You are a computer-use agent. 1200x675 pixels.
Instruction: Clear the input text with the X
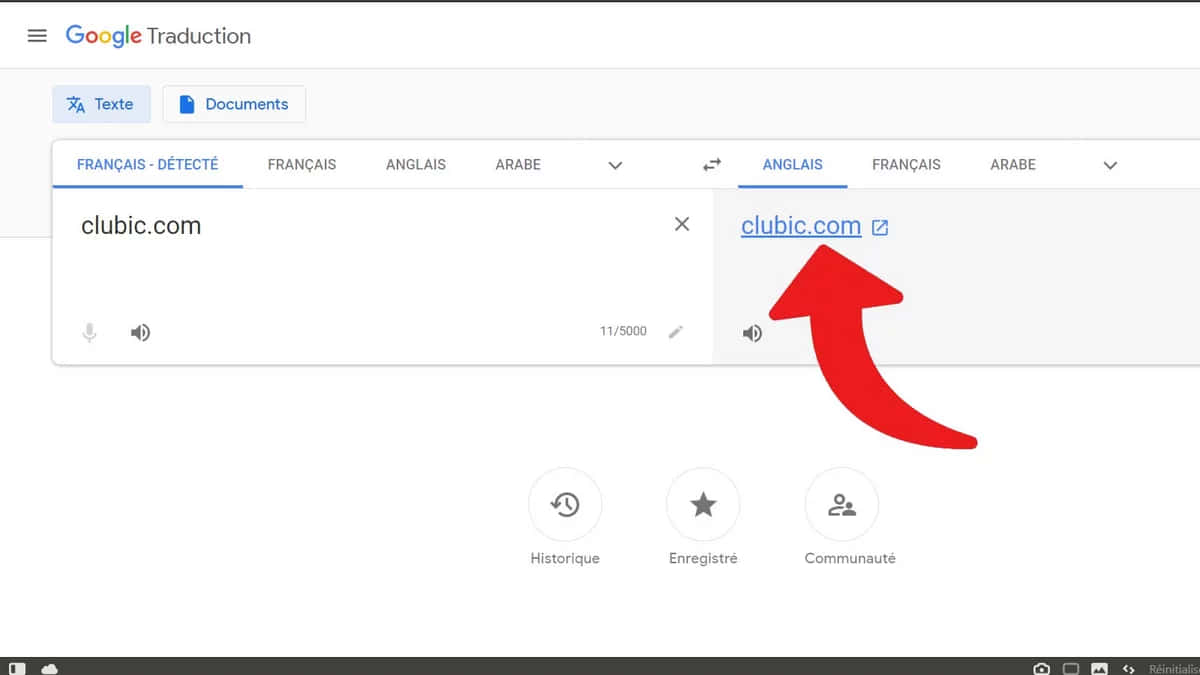[682, 224]
